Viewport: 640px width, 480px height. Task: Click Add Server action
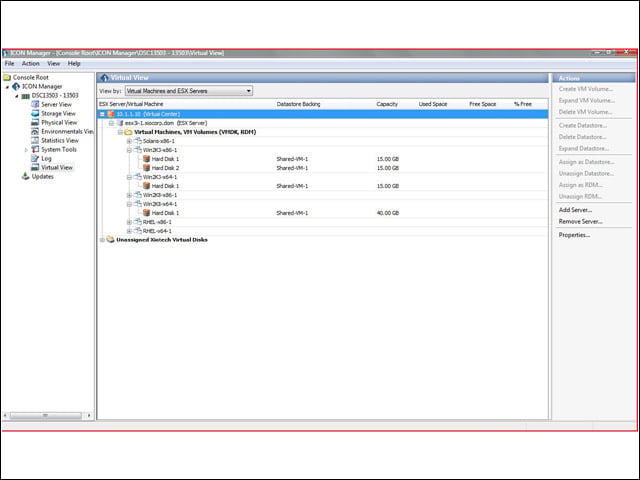[575, 210]
